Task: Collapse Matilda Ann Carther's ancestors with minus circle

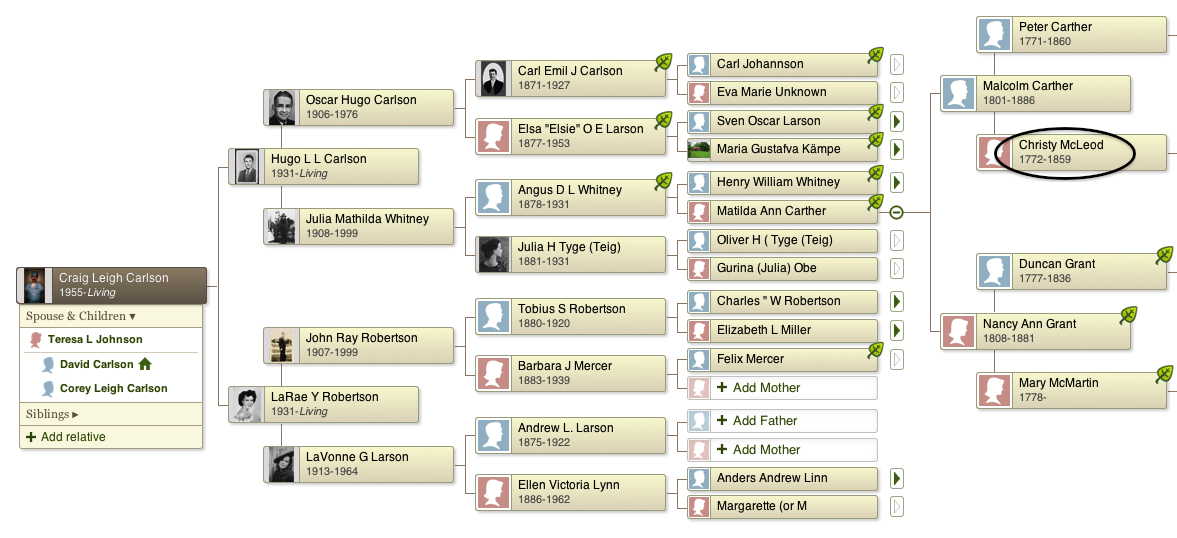Action: [x=896, y=212]
